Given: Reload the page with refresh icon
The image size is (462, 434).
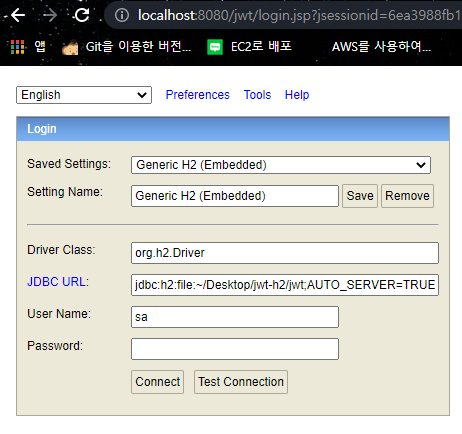Looking at the screenshot, I should 82,15.
